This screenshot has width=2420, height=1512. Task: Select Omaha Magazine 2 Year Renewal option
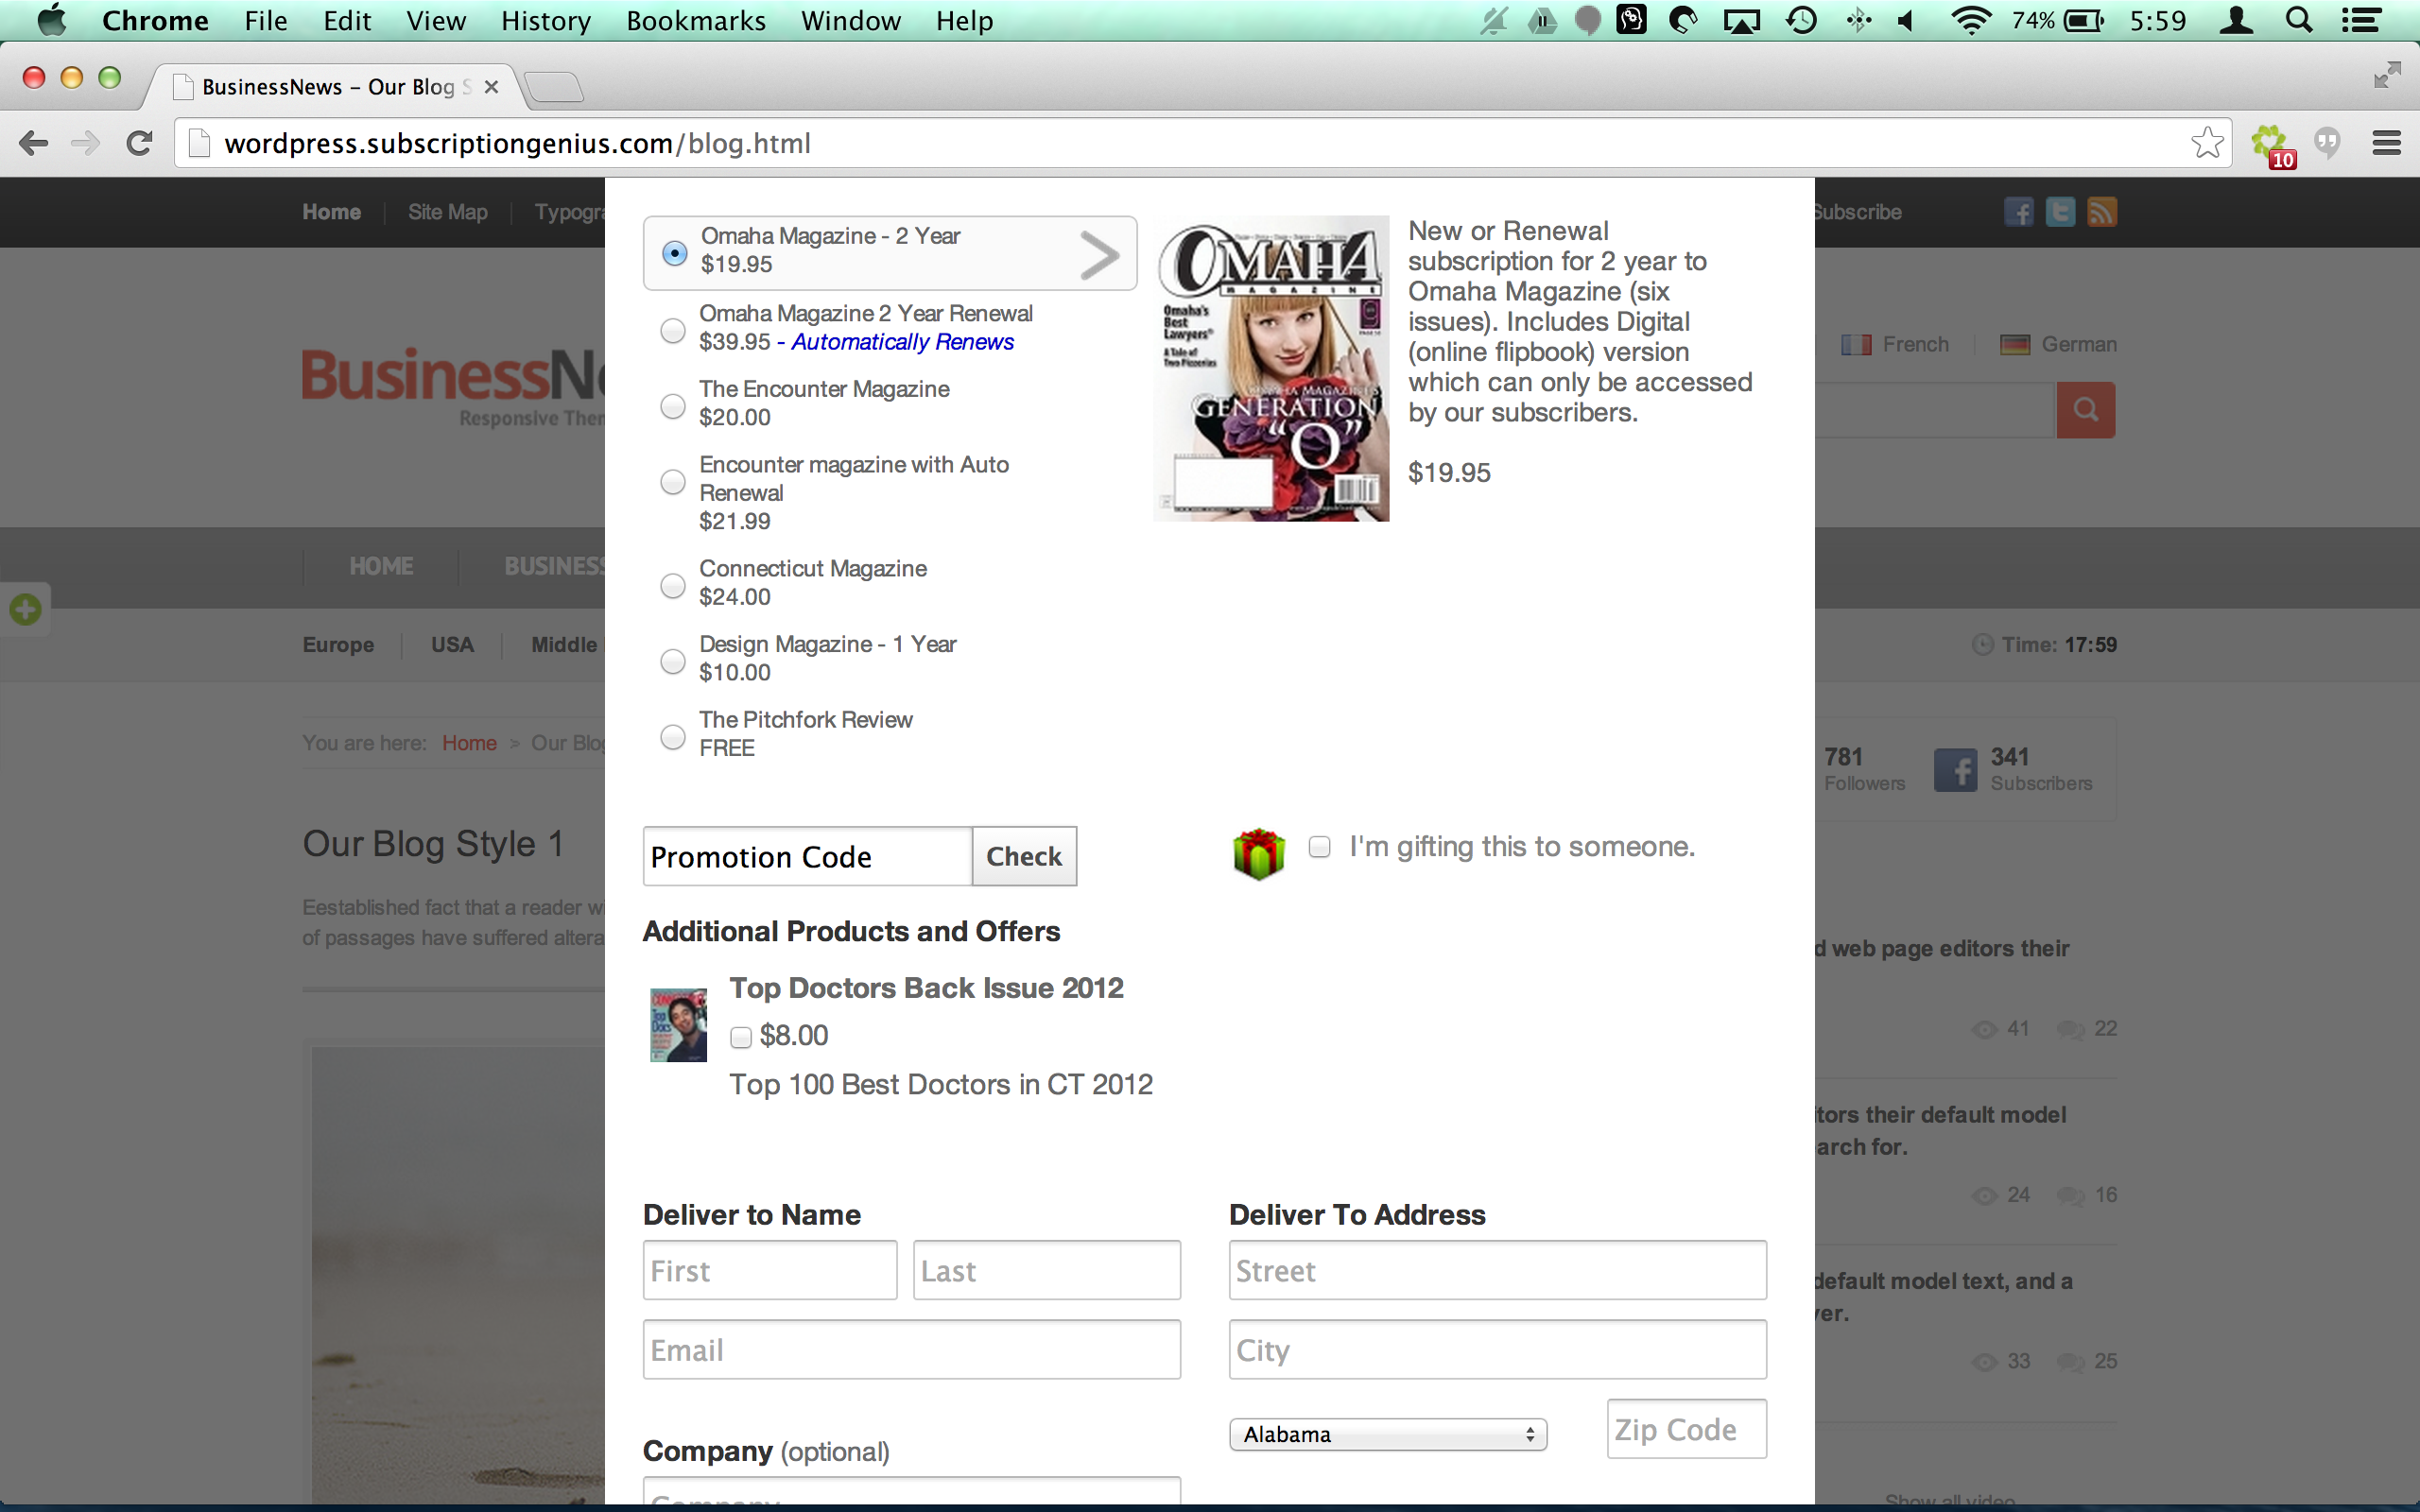point(673,330)
